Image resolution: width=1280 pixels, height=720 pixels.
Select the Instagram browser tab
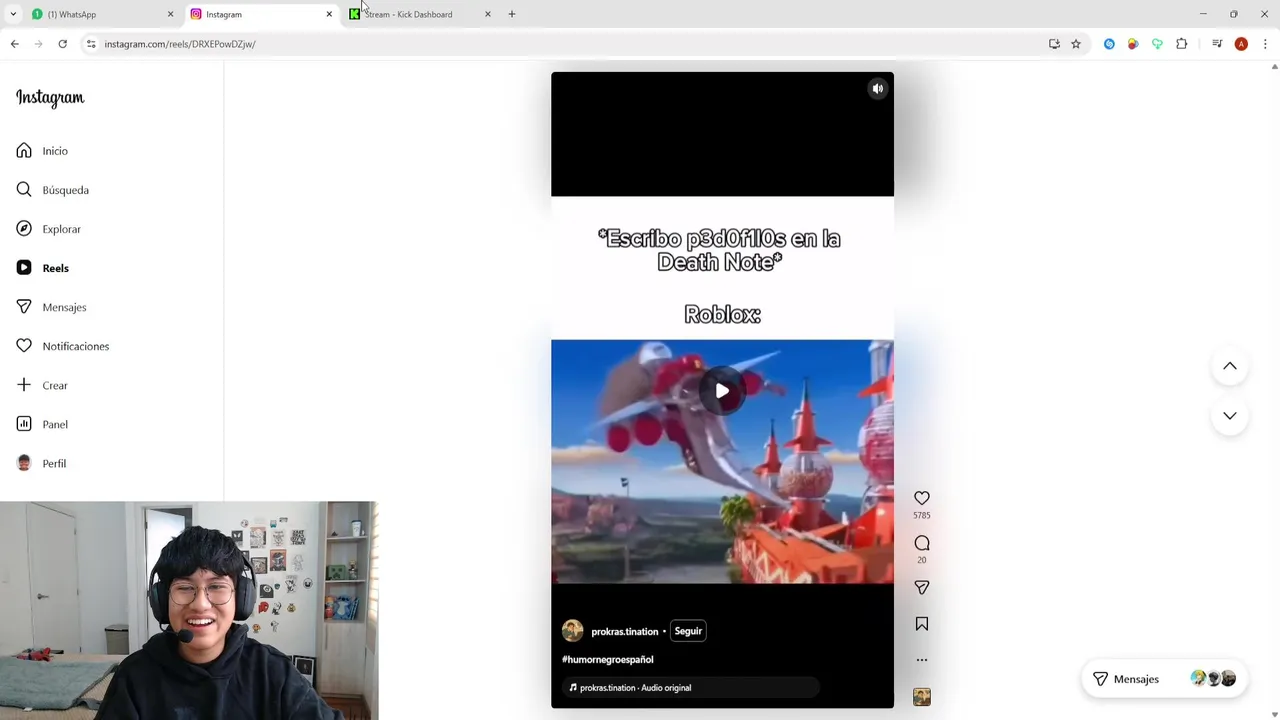[x=262, y=14]
